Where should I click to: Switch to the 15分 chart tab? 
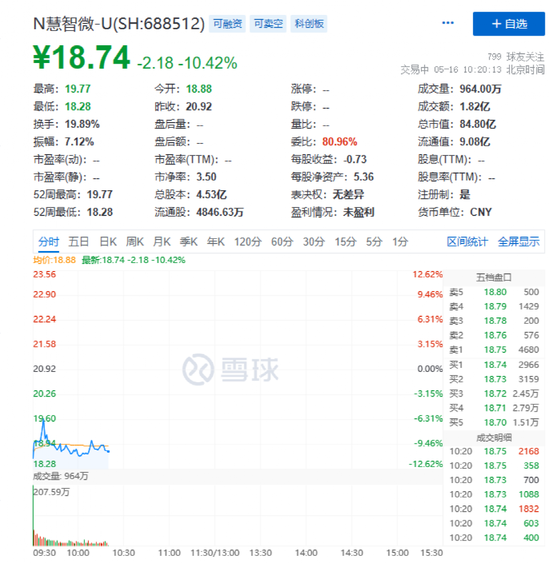click(345, 241)
